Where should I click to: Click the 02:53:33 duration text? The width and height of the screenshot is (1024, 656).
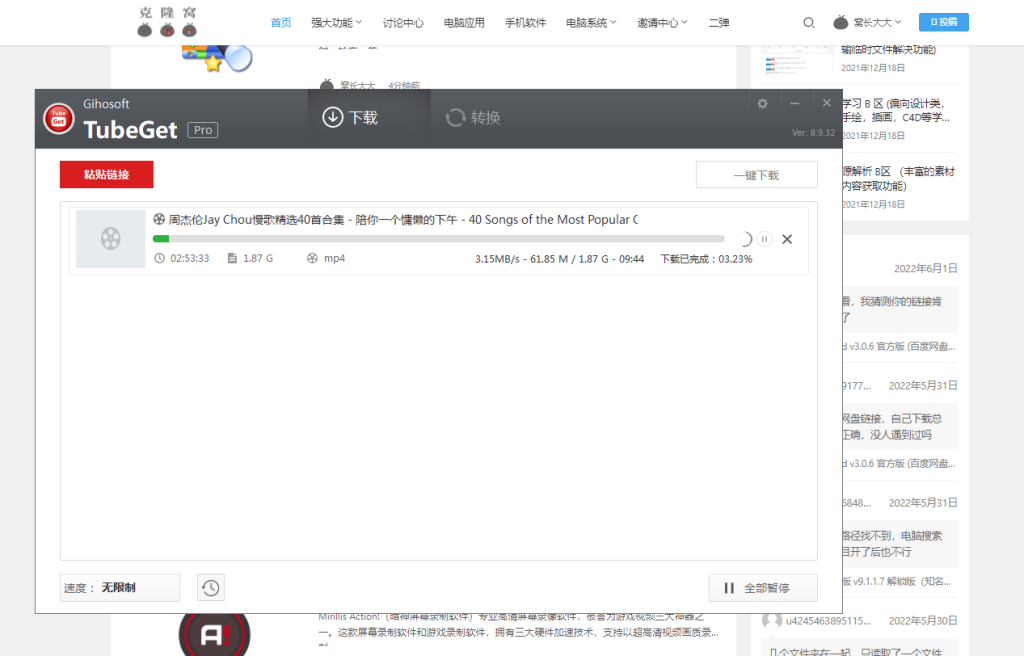[189, 258]
